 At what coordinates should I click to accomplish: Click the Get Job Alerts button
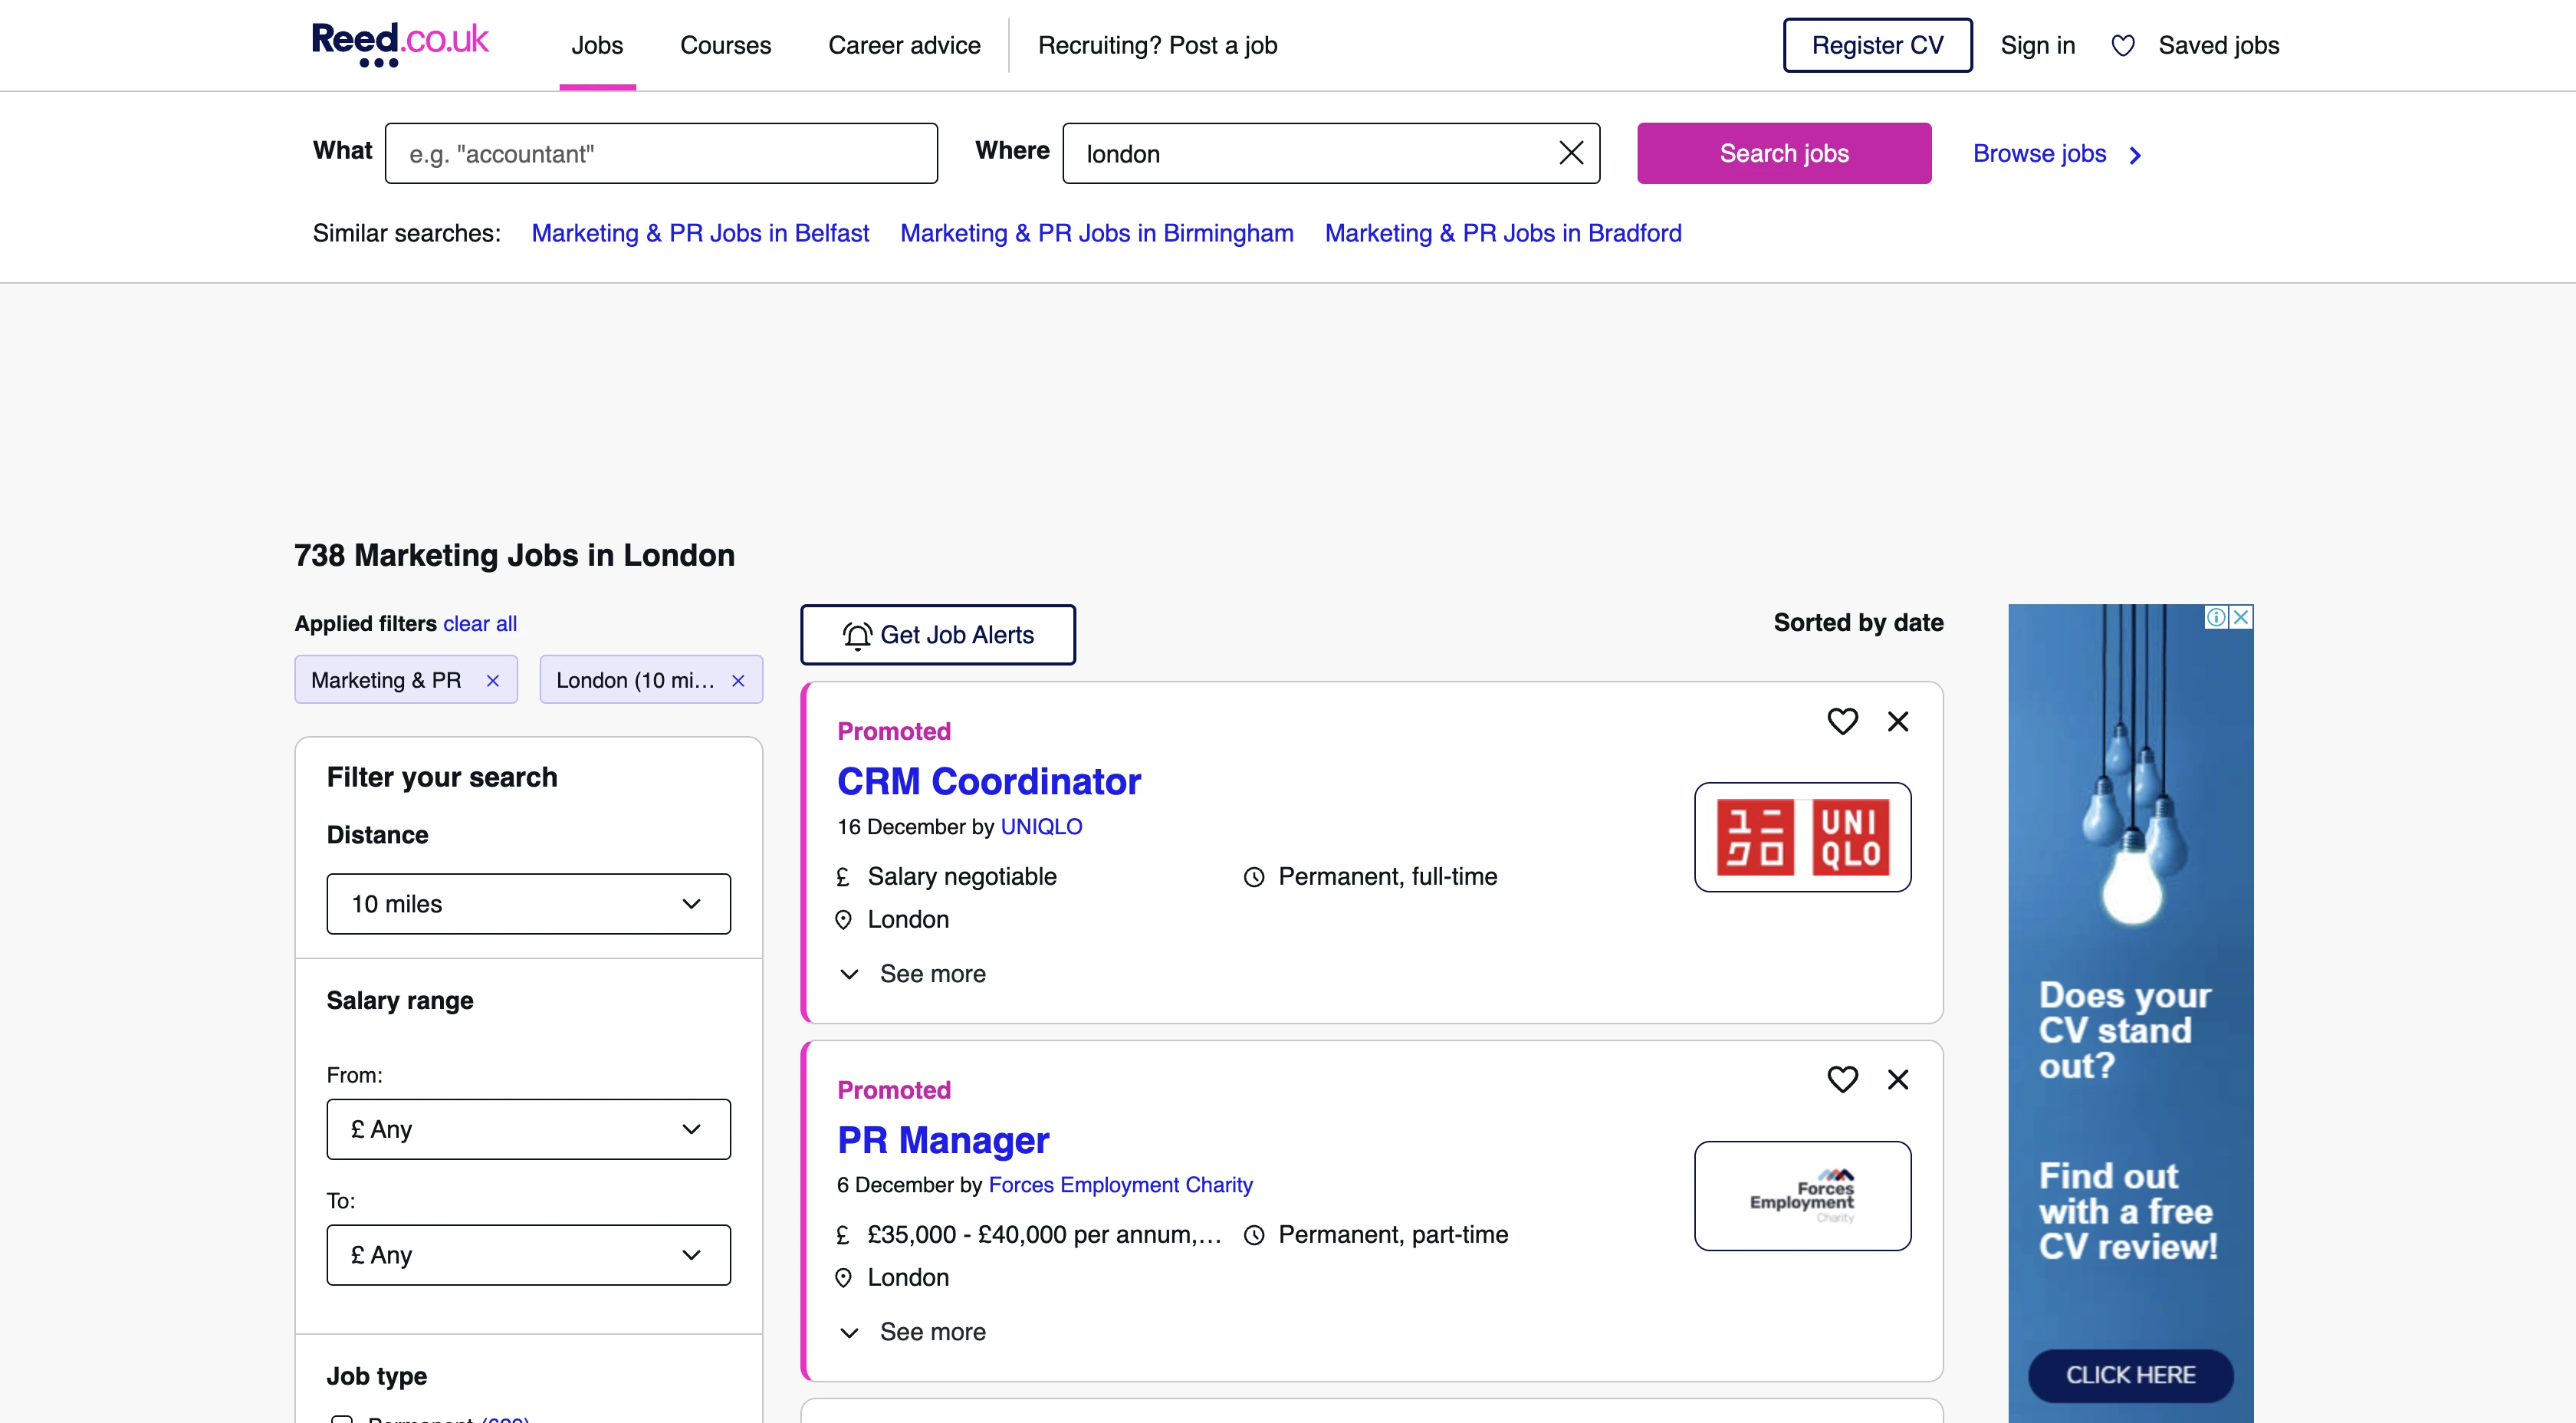937,635
